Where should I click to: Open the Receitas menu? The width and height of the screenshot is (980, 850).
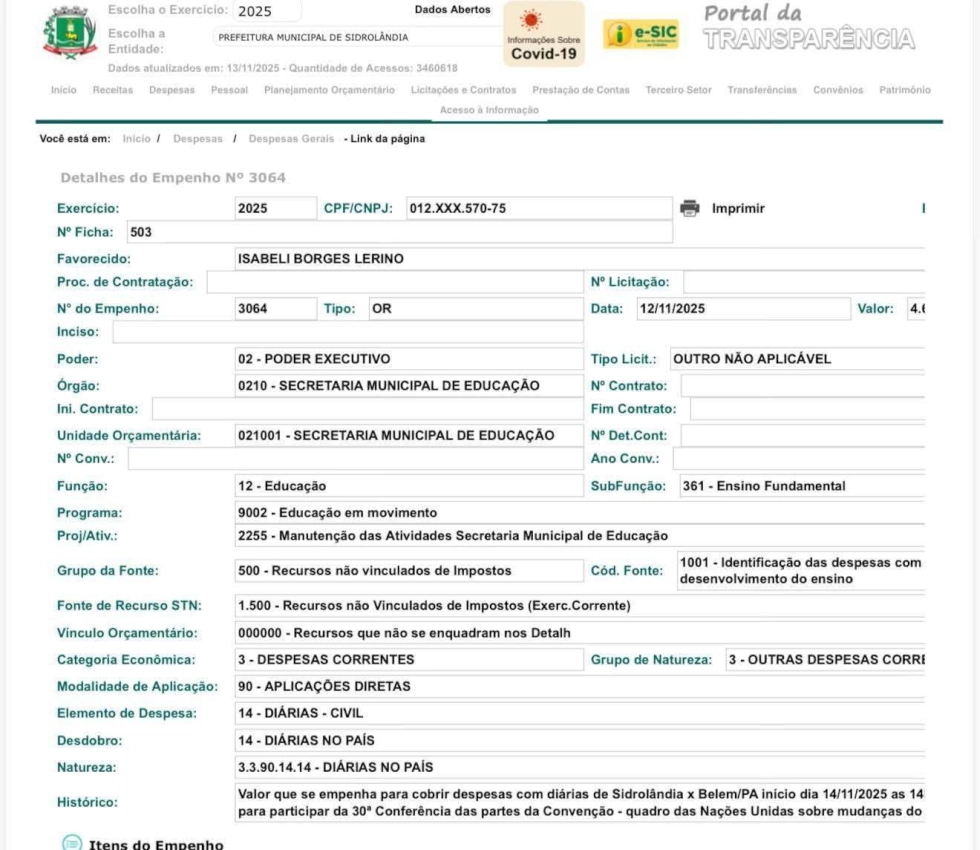113,90
